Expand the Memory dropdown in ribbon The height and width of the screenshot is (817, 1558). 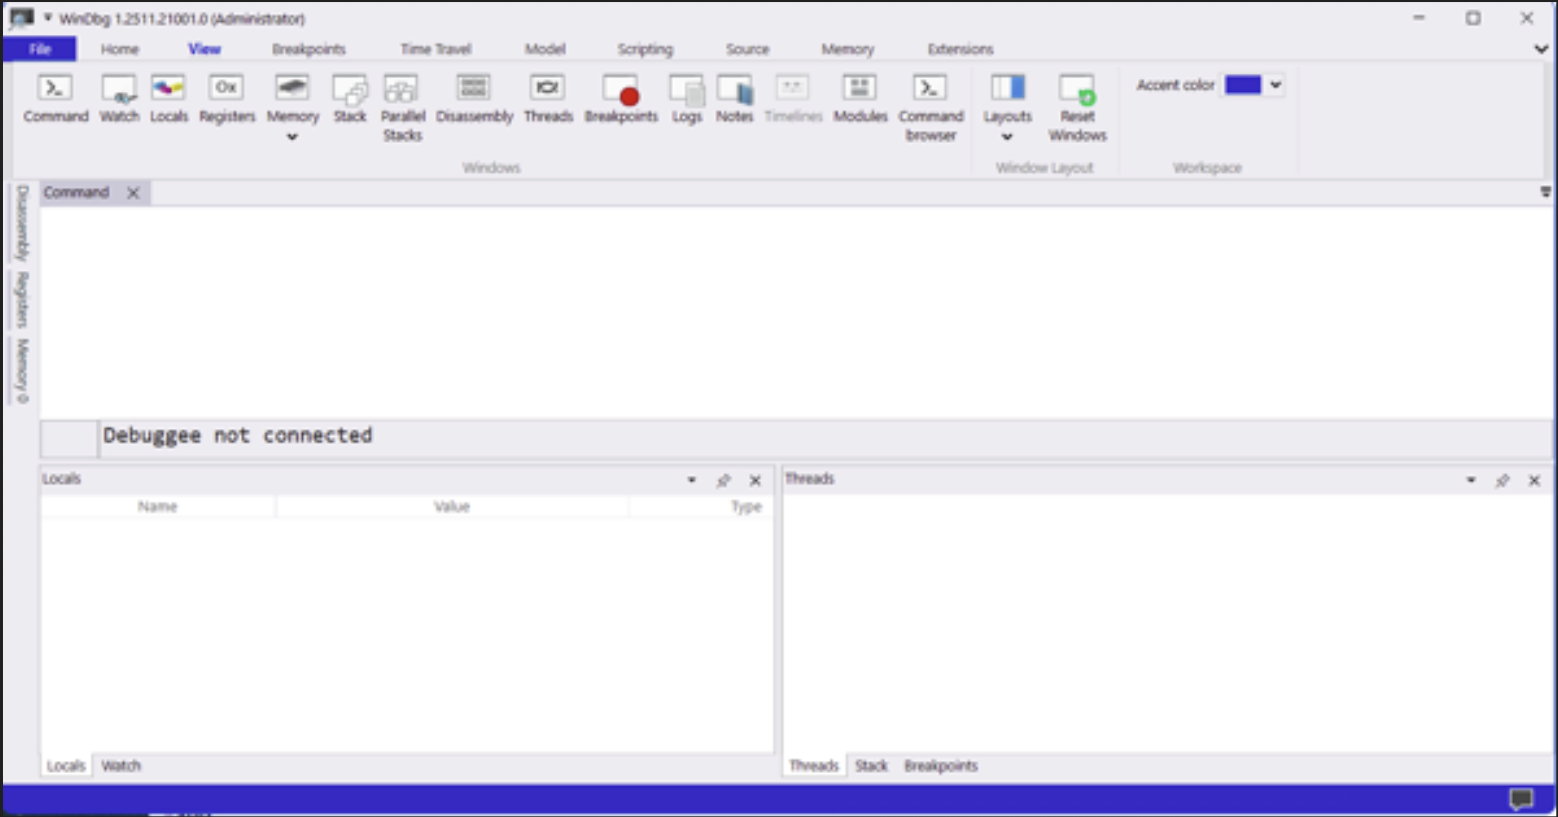tap(292, 137)
